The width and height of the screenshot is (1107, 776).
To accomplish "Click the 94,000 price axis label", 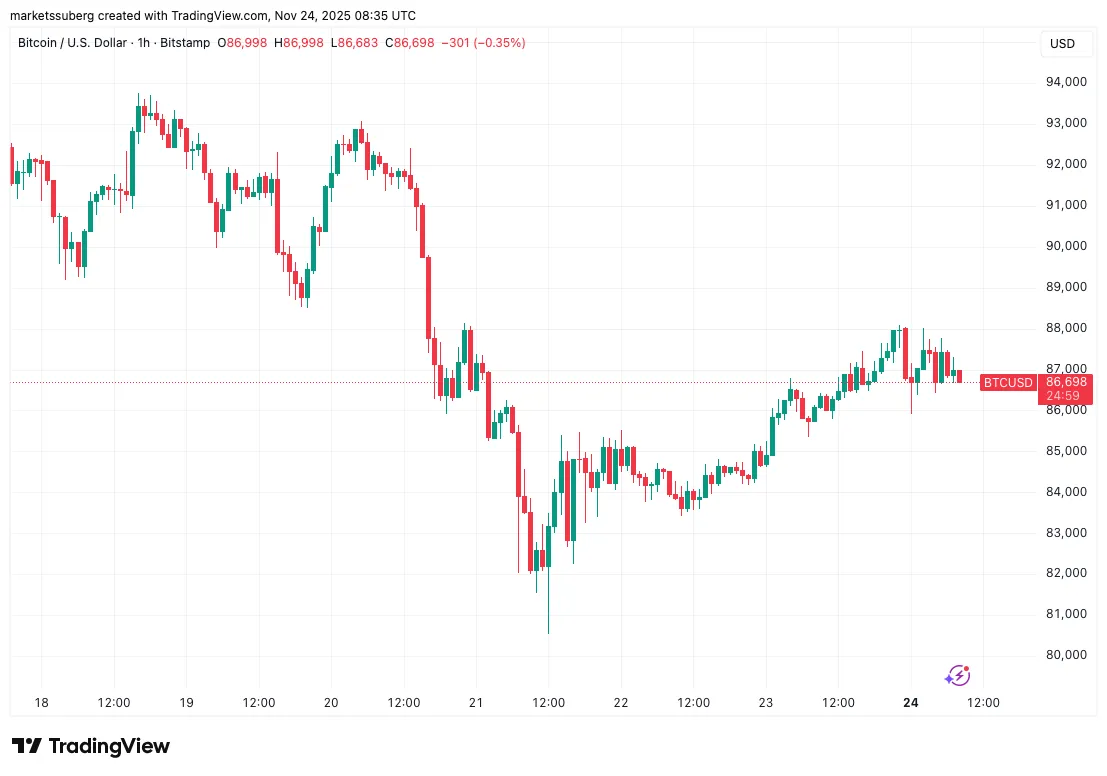I will (1065, 82).
